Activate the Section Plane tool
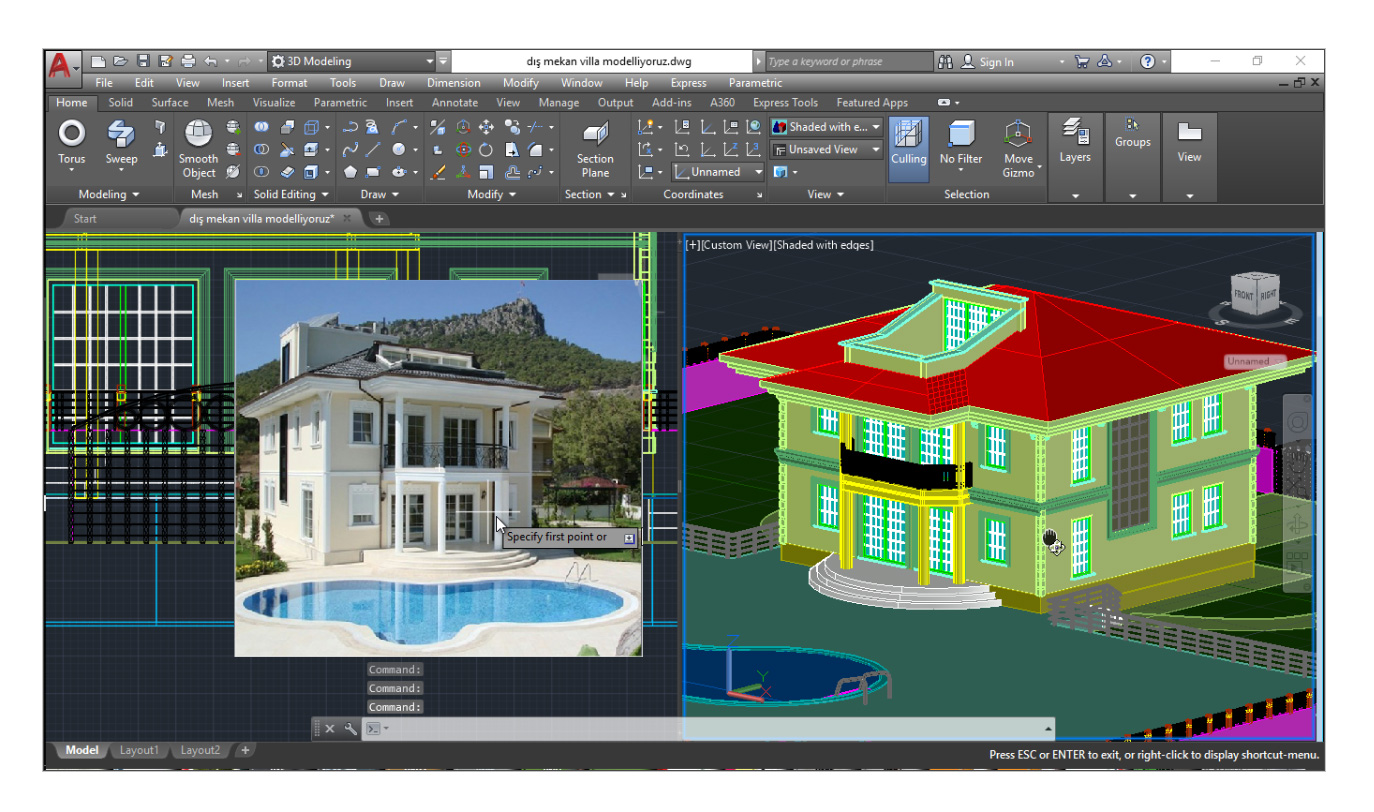 (x=594, y=143)
